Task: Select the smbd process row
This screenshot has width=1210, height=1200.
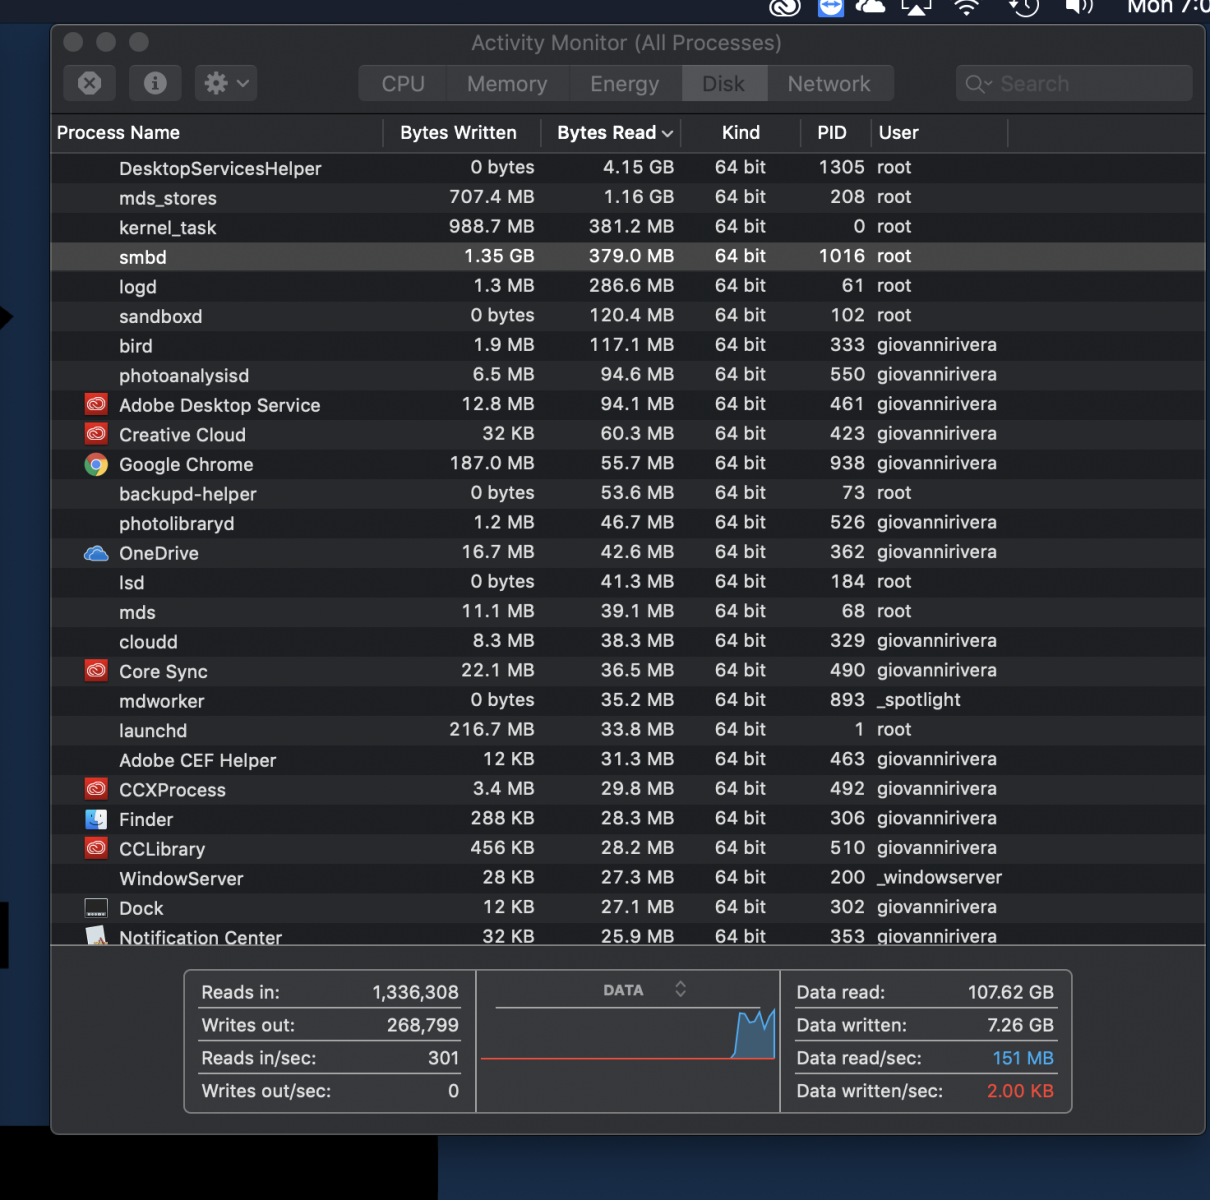Action: tap(628, 257)
